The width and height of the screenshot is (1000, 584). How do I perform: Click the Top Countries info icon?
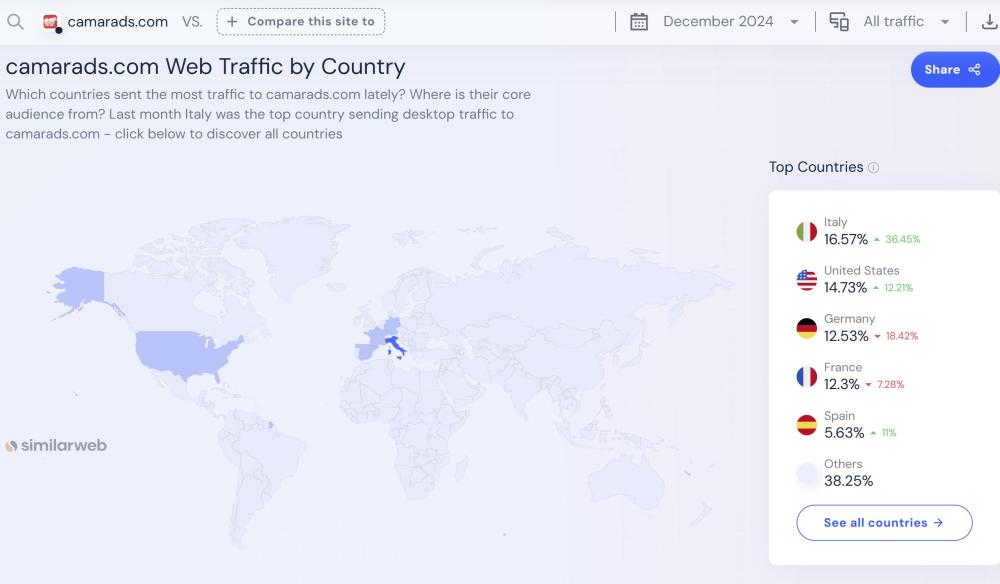[x=874, y=168]
